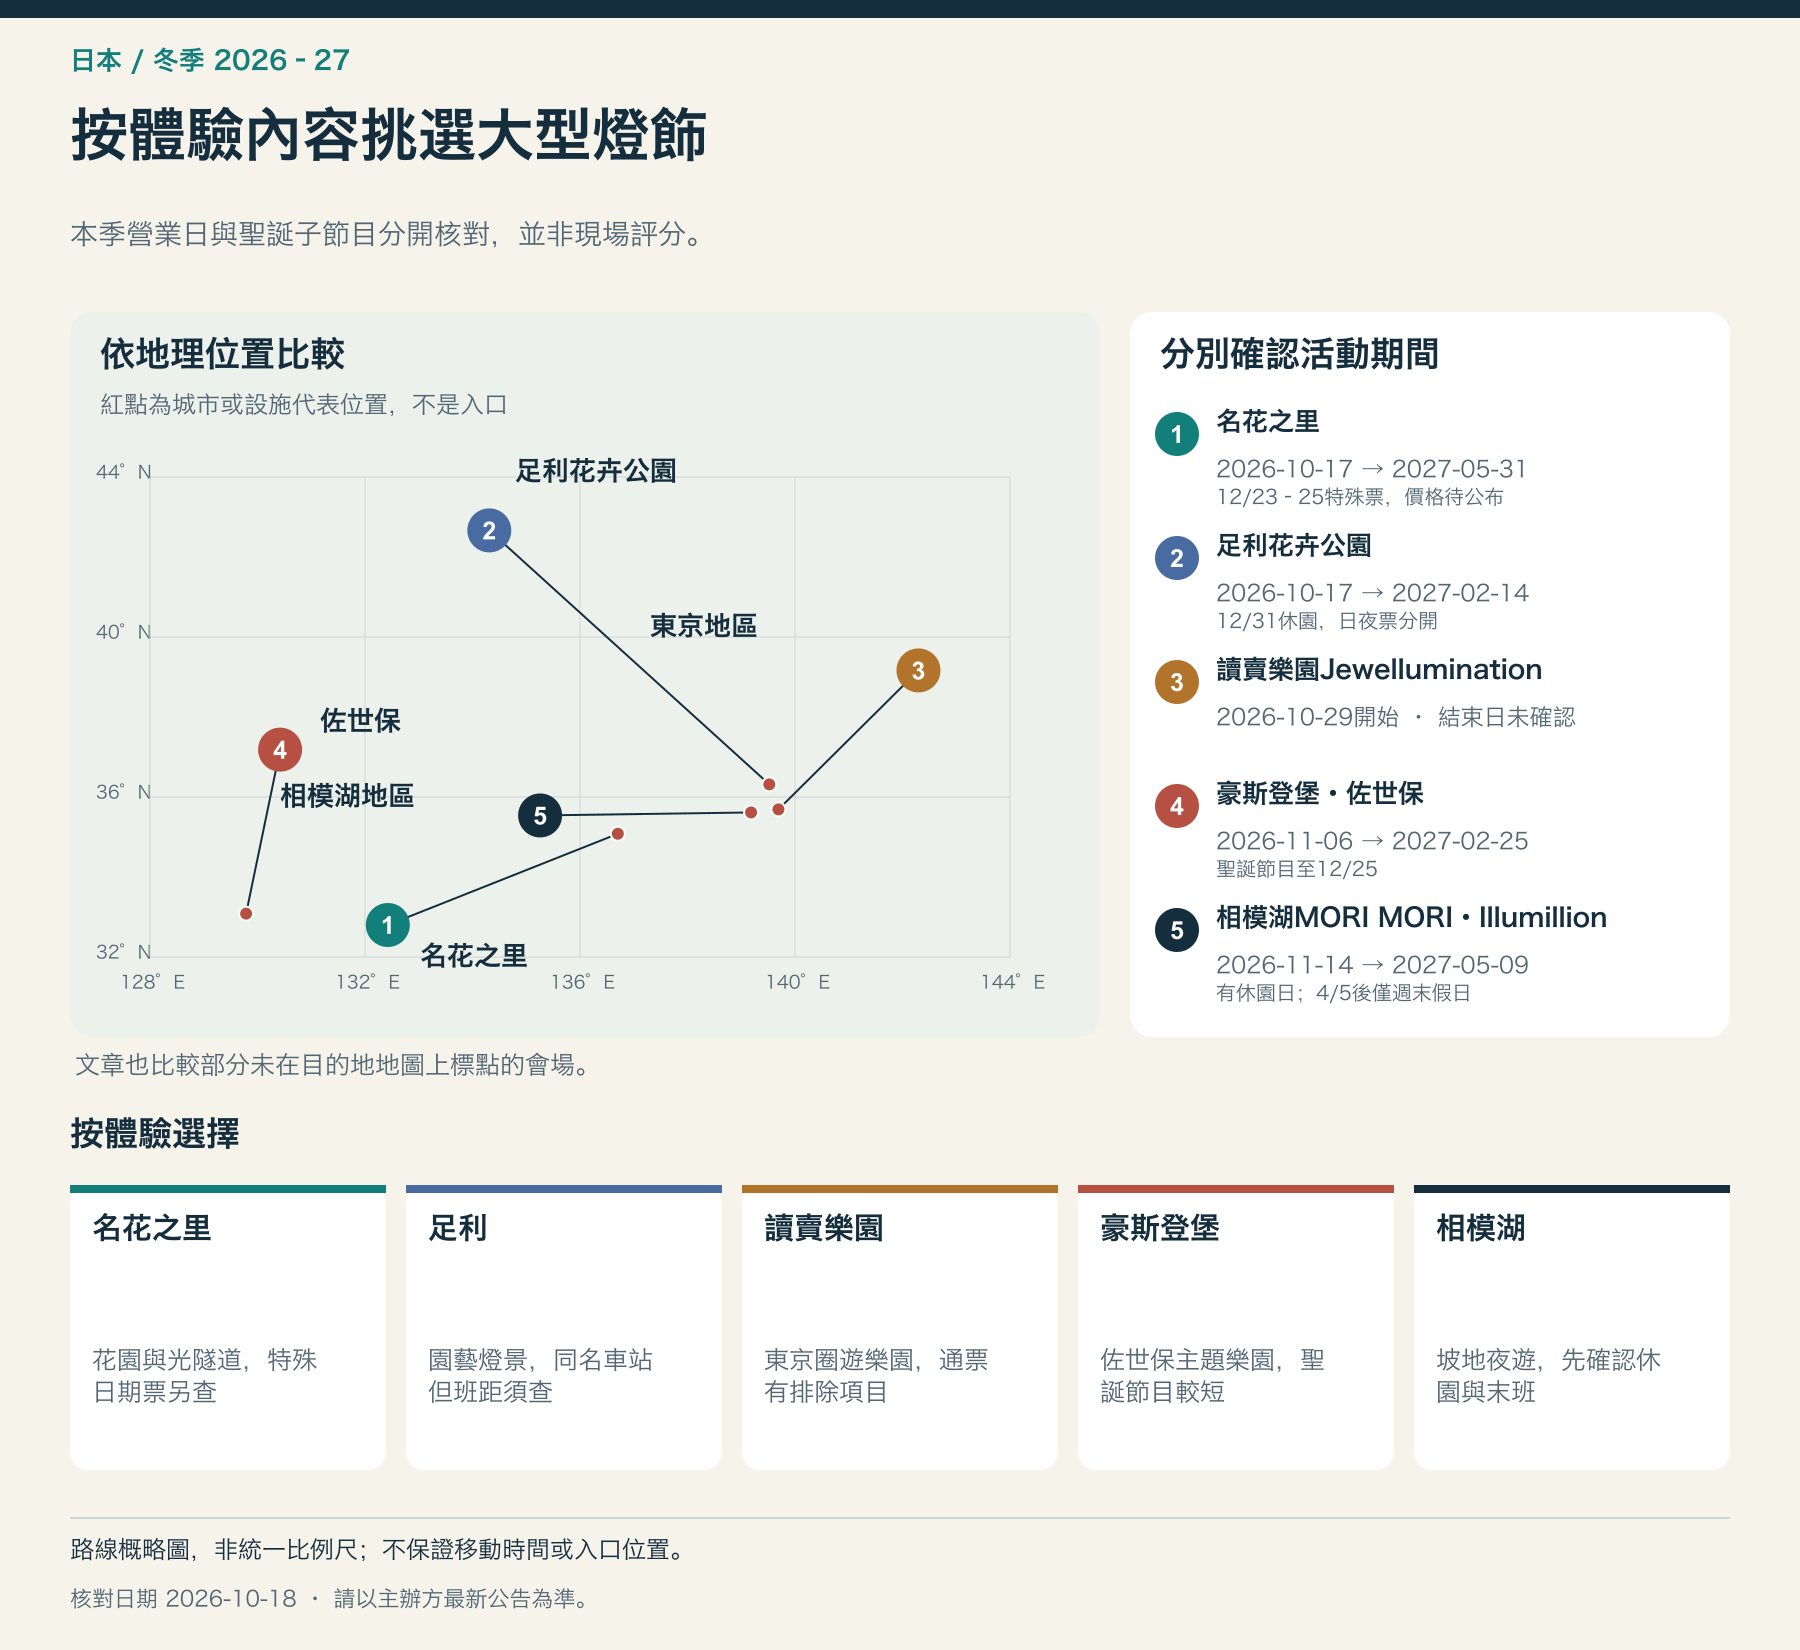Click the footer text 核對日期 2026-10-18
Viewport: 1800px width, 1650px height.
tap(183, 1598)
